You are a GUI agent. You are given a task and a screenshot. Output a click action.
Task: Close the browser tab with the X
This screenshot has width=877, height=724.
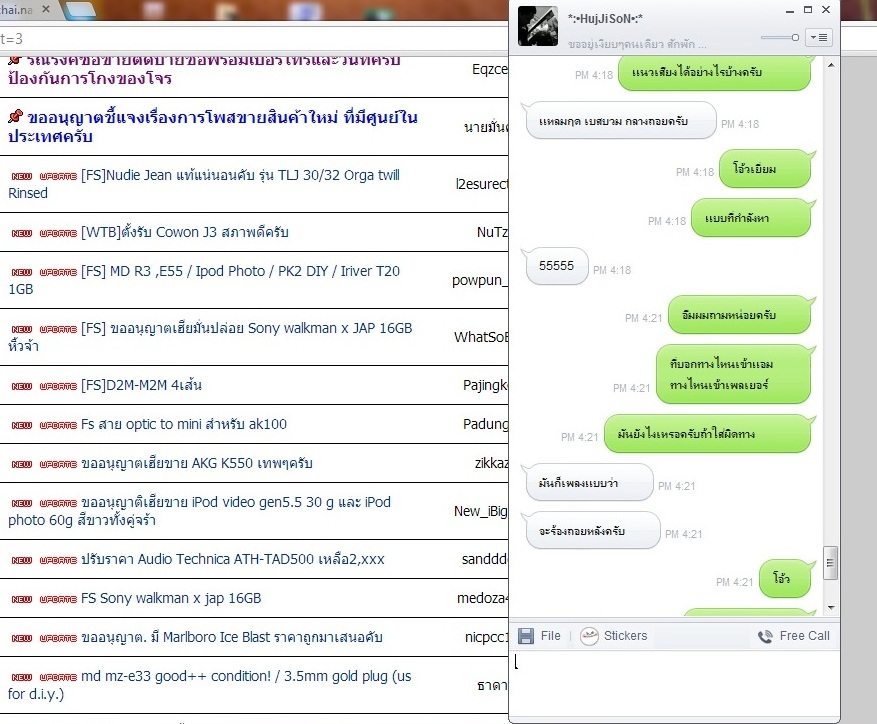tap(46, 9)
